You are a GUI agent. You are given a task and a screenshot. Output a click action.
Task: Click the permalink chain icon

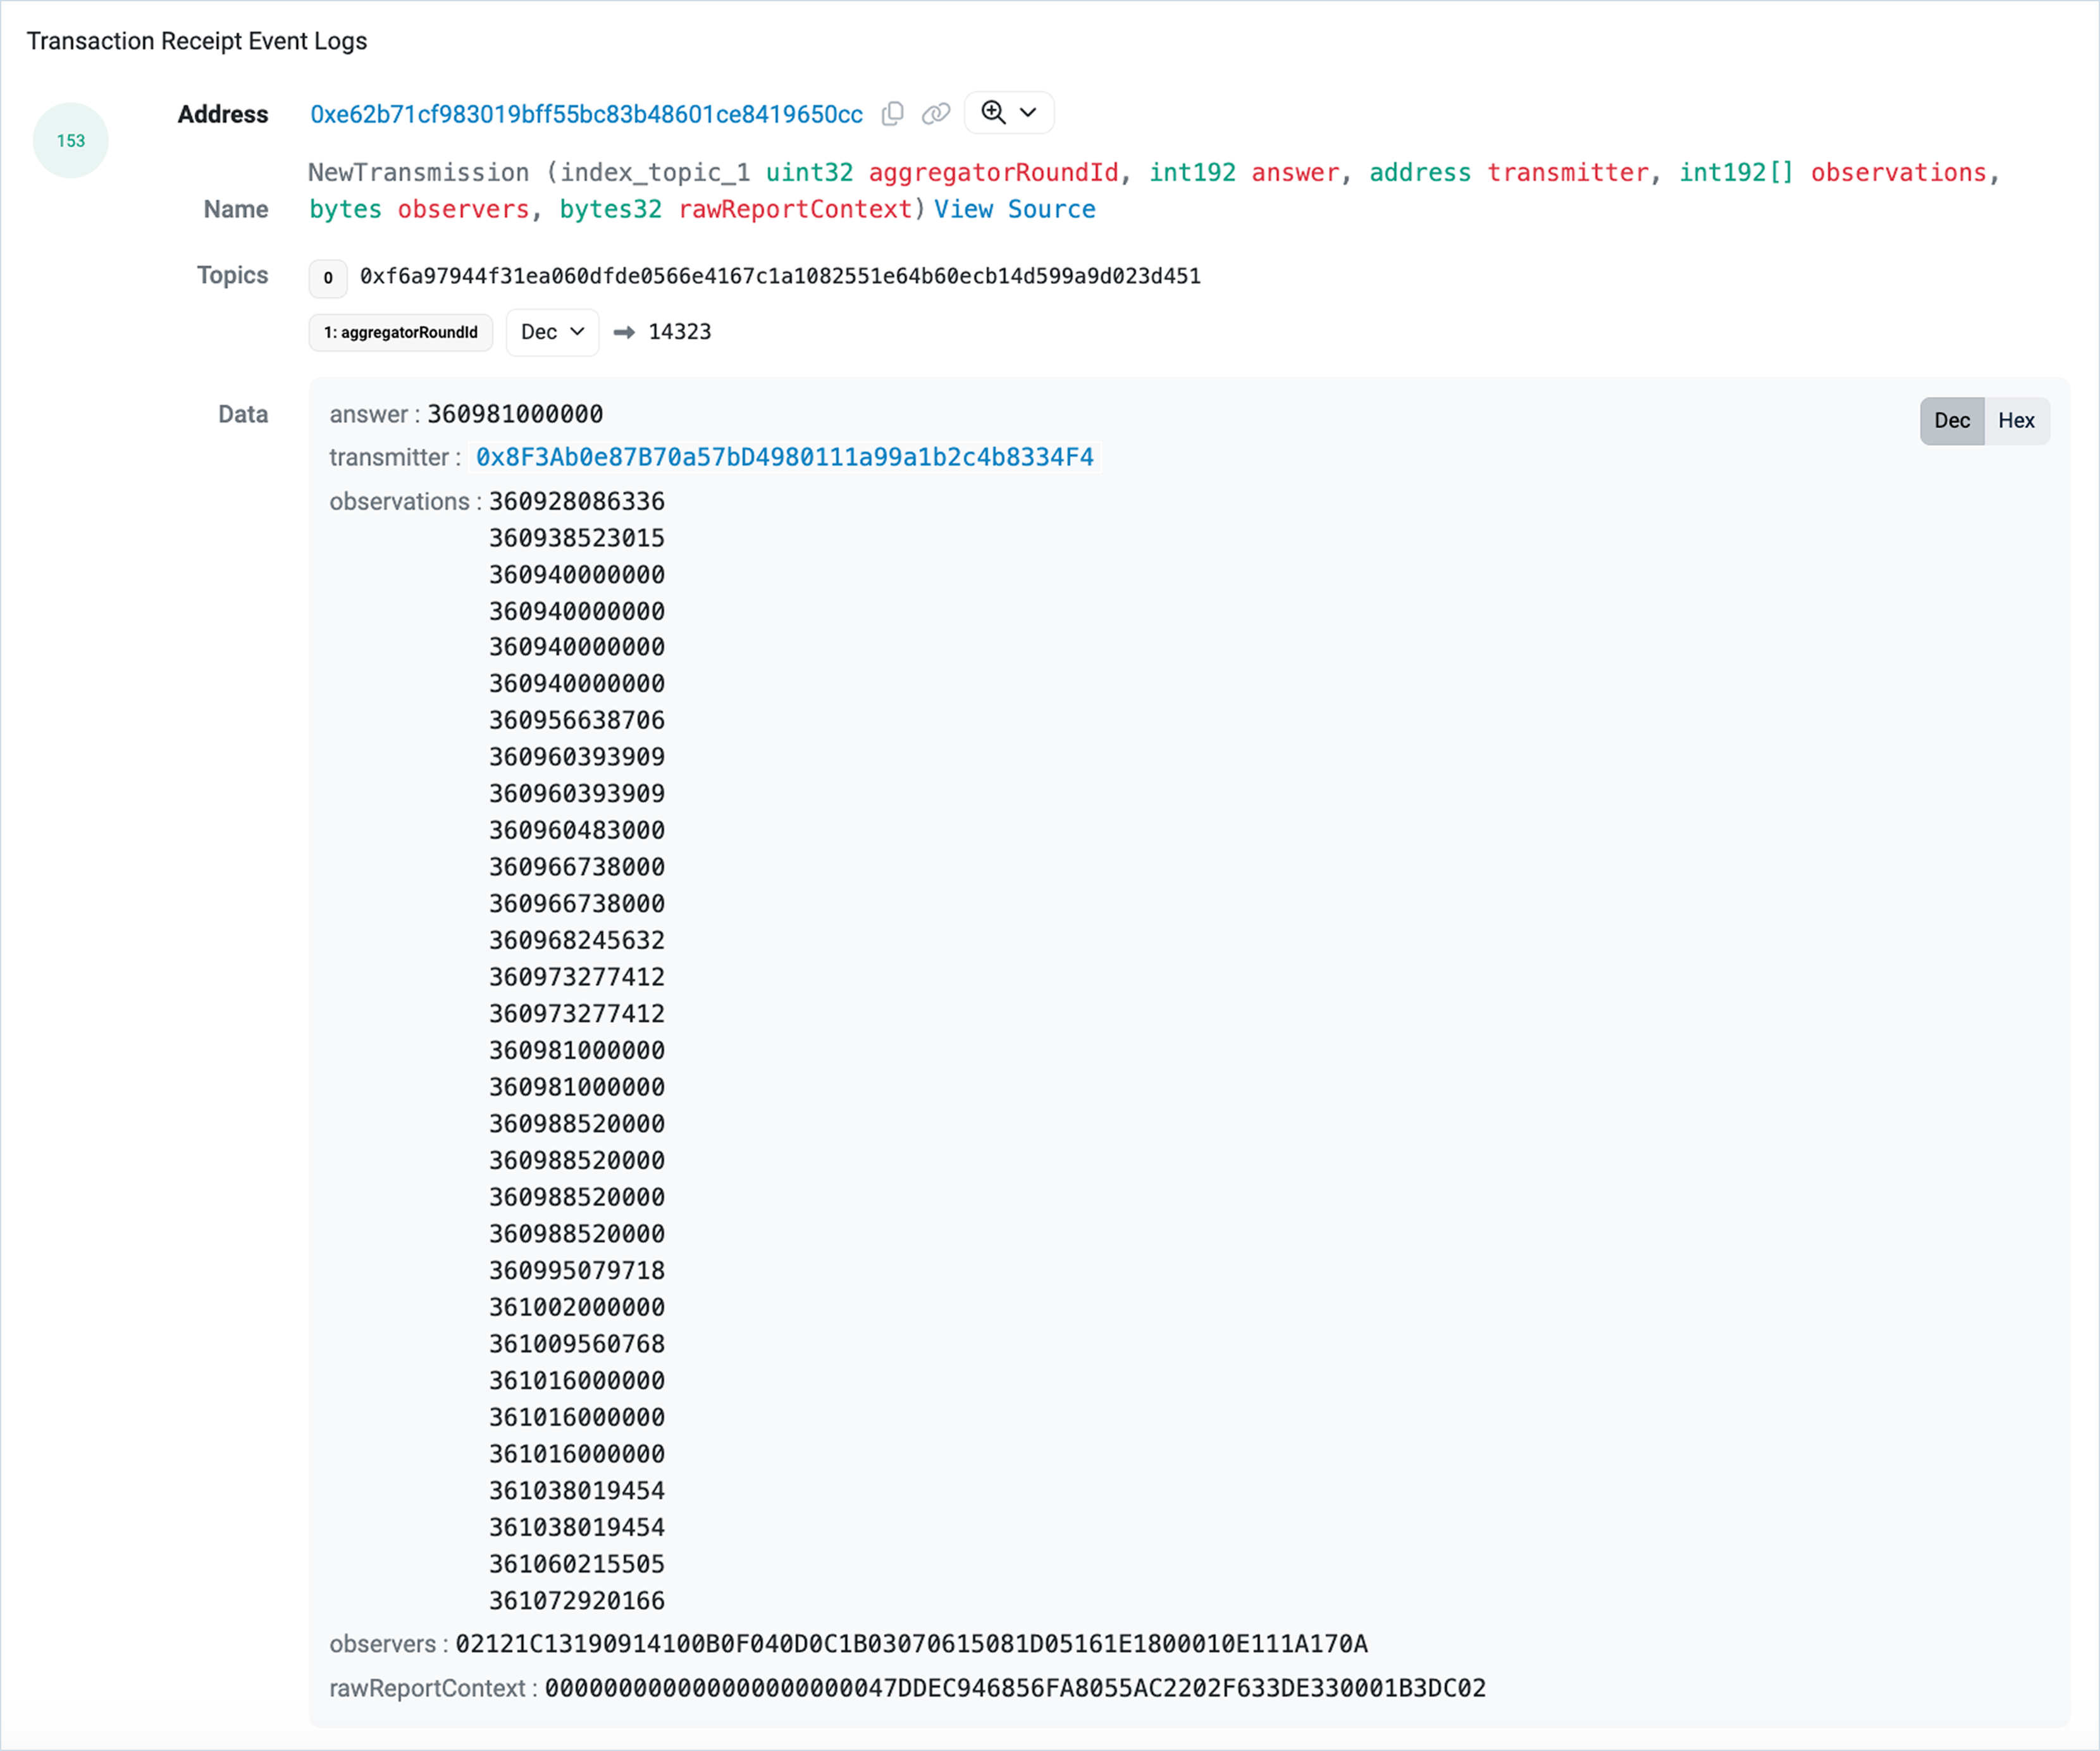(x=935, y=114)
